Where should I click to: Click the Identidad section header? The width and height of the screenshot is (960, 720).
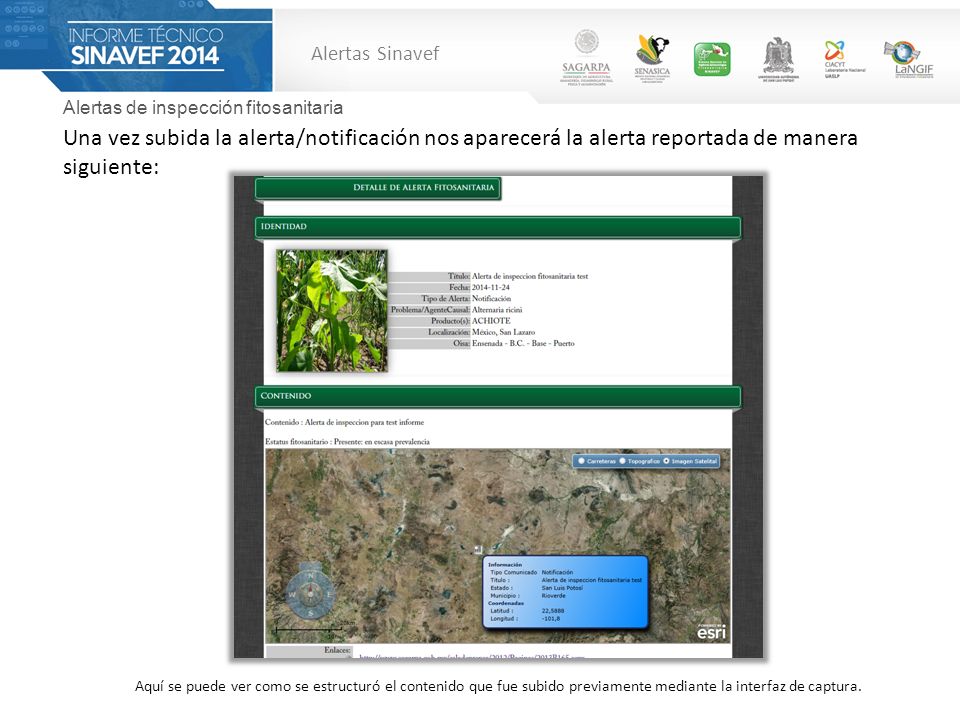[498, 227]
